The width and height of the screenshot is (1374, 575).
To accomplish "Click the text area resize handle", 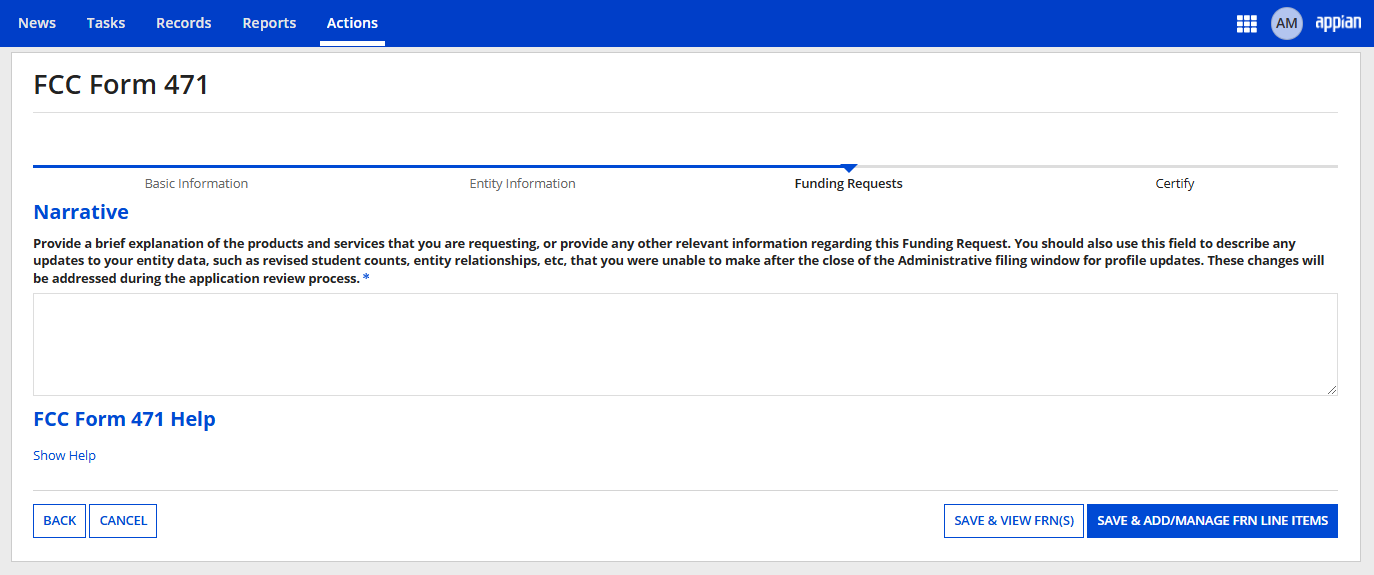I will pos(1331,389).
